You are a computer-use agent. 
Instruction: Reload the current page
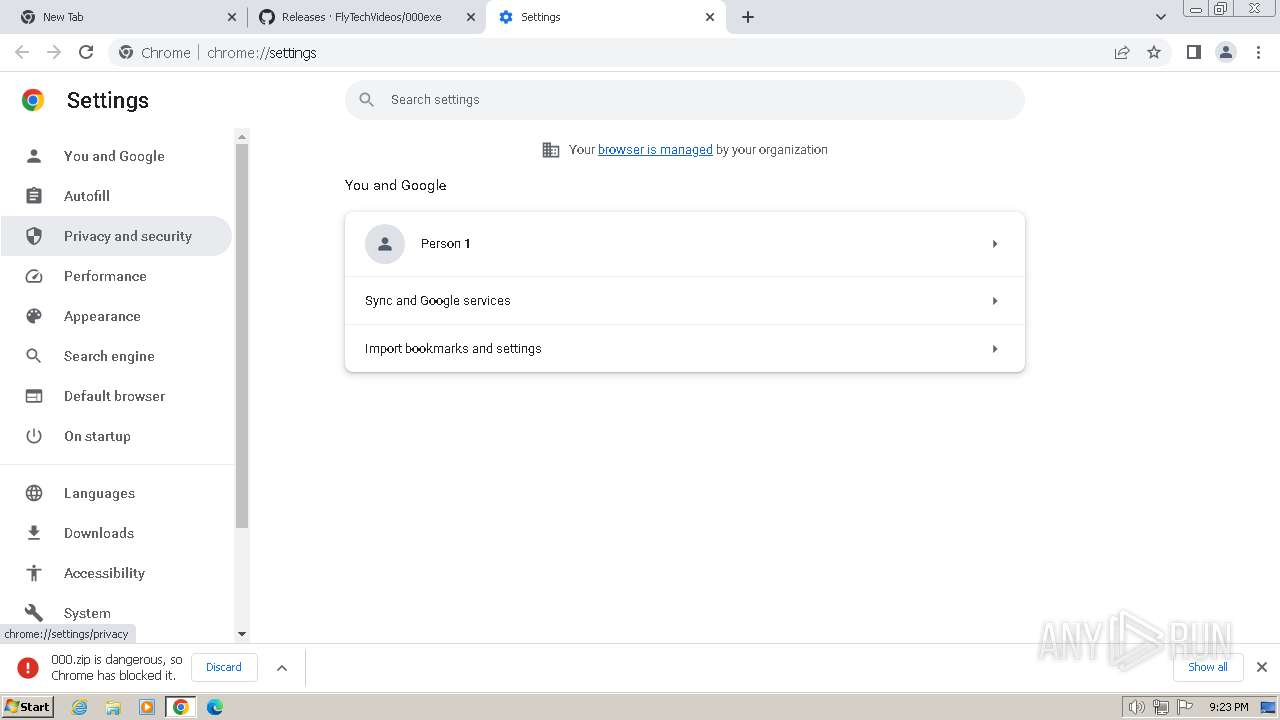point(86,52)
